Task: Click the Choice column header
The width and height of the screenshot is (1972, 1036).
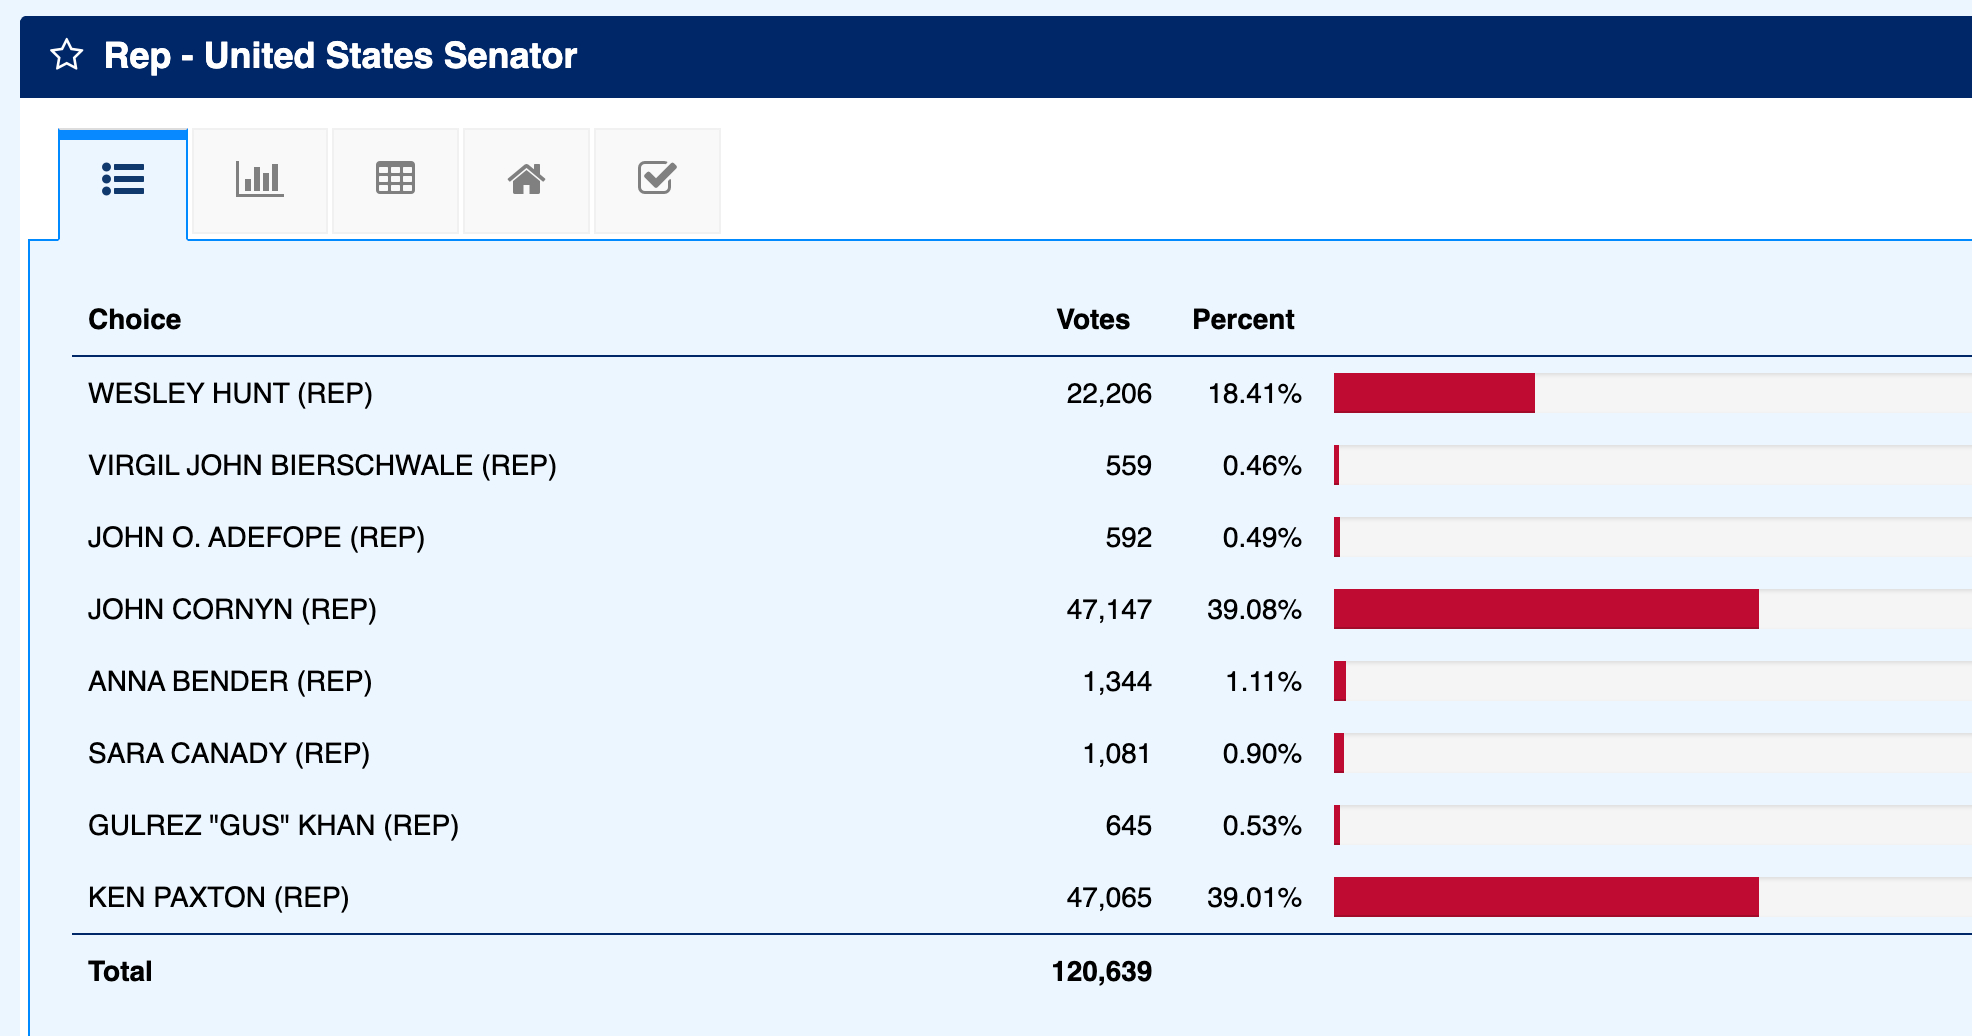Action: pyautogui.click(x=134, y=320)
